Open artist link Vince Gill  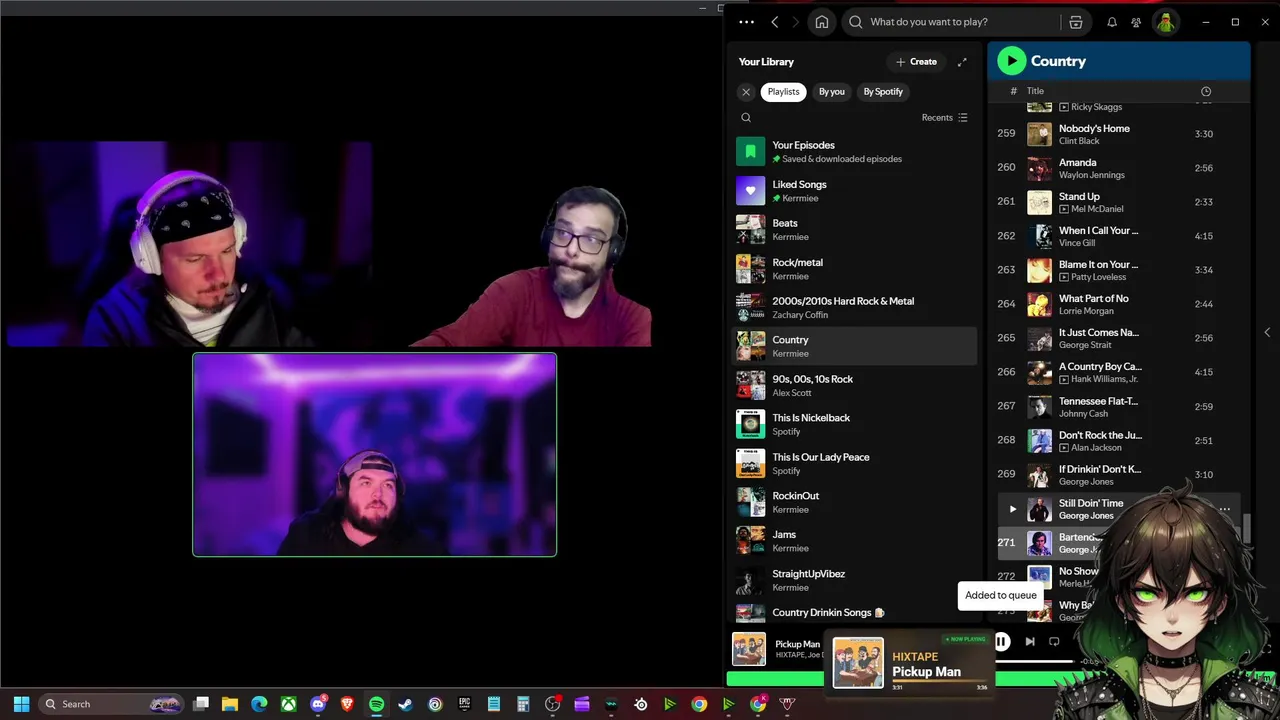(1077, 243)
